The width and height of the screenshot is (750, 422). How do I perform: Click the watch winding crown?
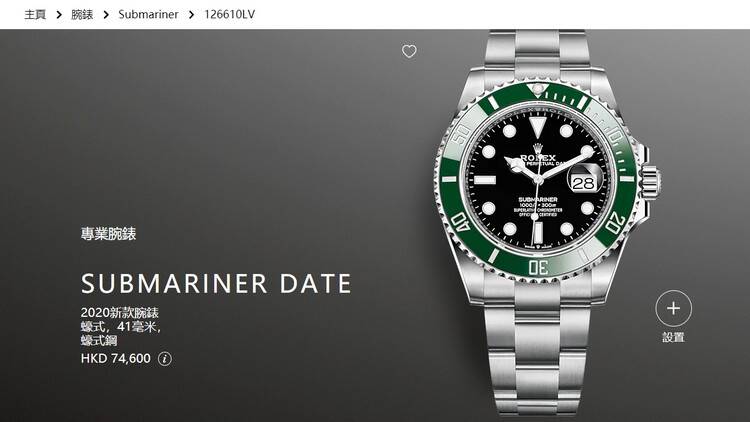pyautogui.click(x=651, y=181)
